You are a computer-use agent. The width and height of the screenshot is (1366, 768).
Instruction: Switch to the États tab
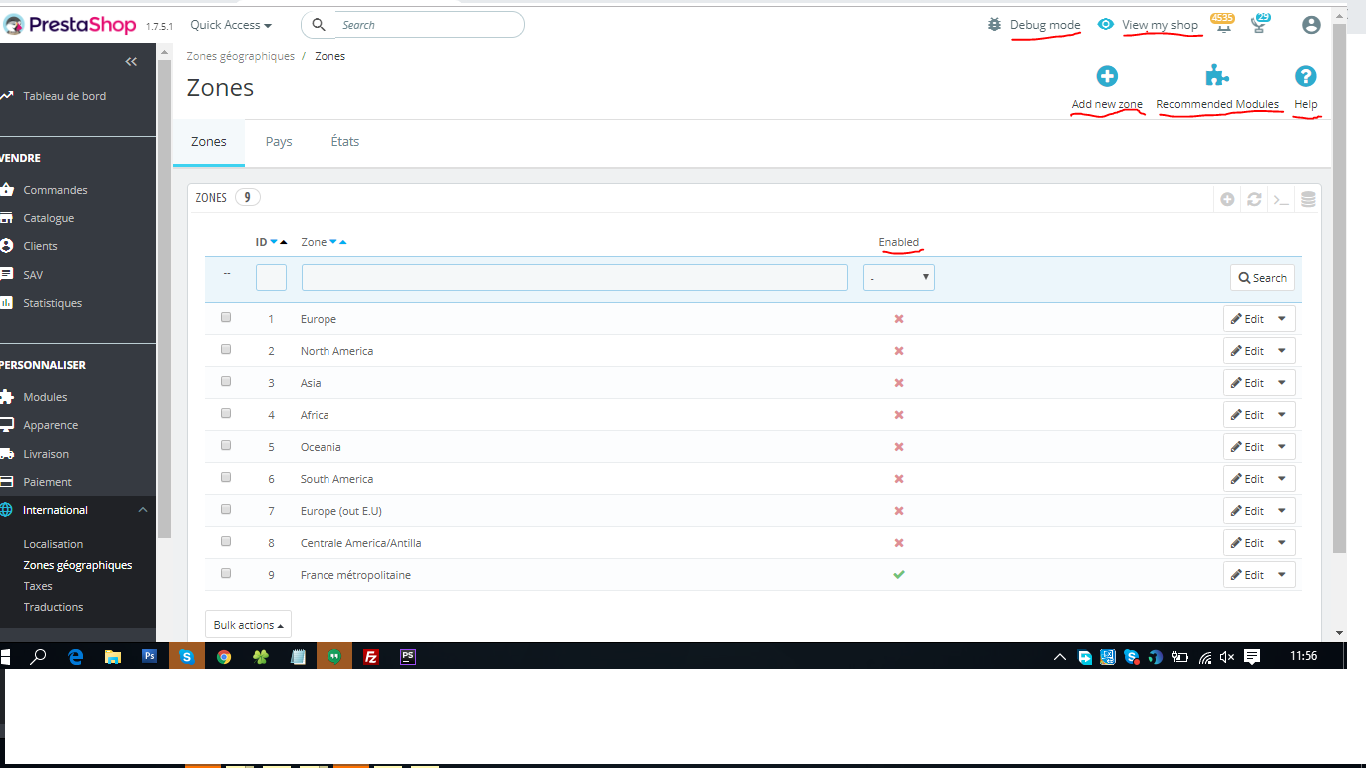point(345,142)
